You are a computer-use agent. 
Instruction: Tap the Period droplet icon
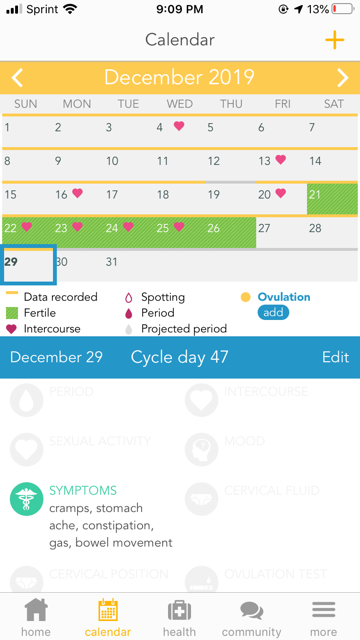tap(27, 400)
